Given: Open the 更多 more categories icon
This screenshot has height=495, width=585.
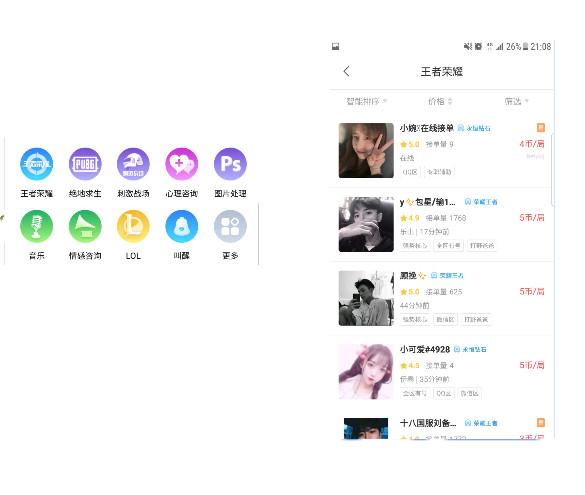Looking at the screenshot, I should pos(230,226).
